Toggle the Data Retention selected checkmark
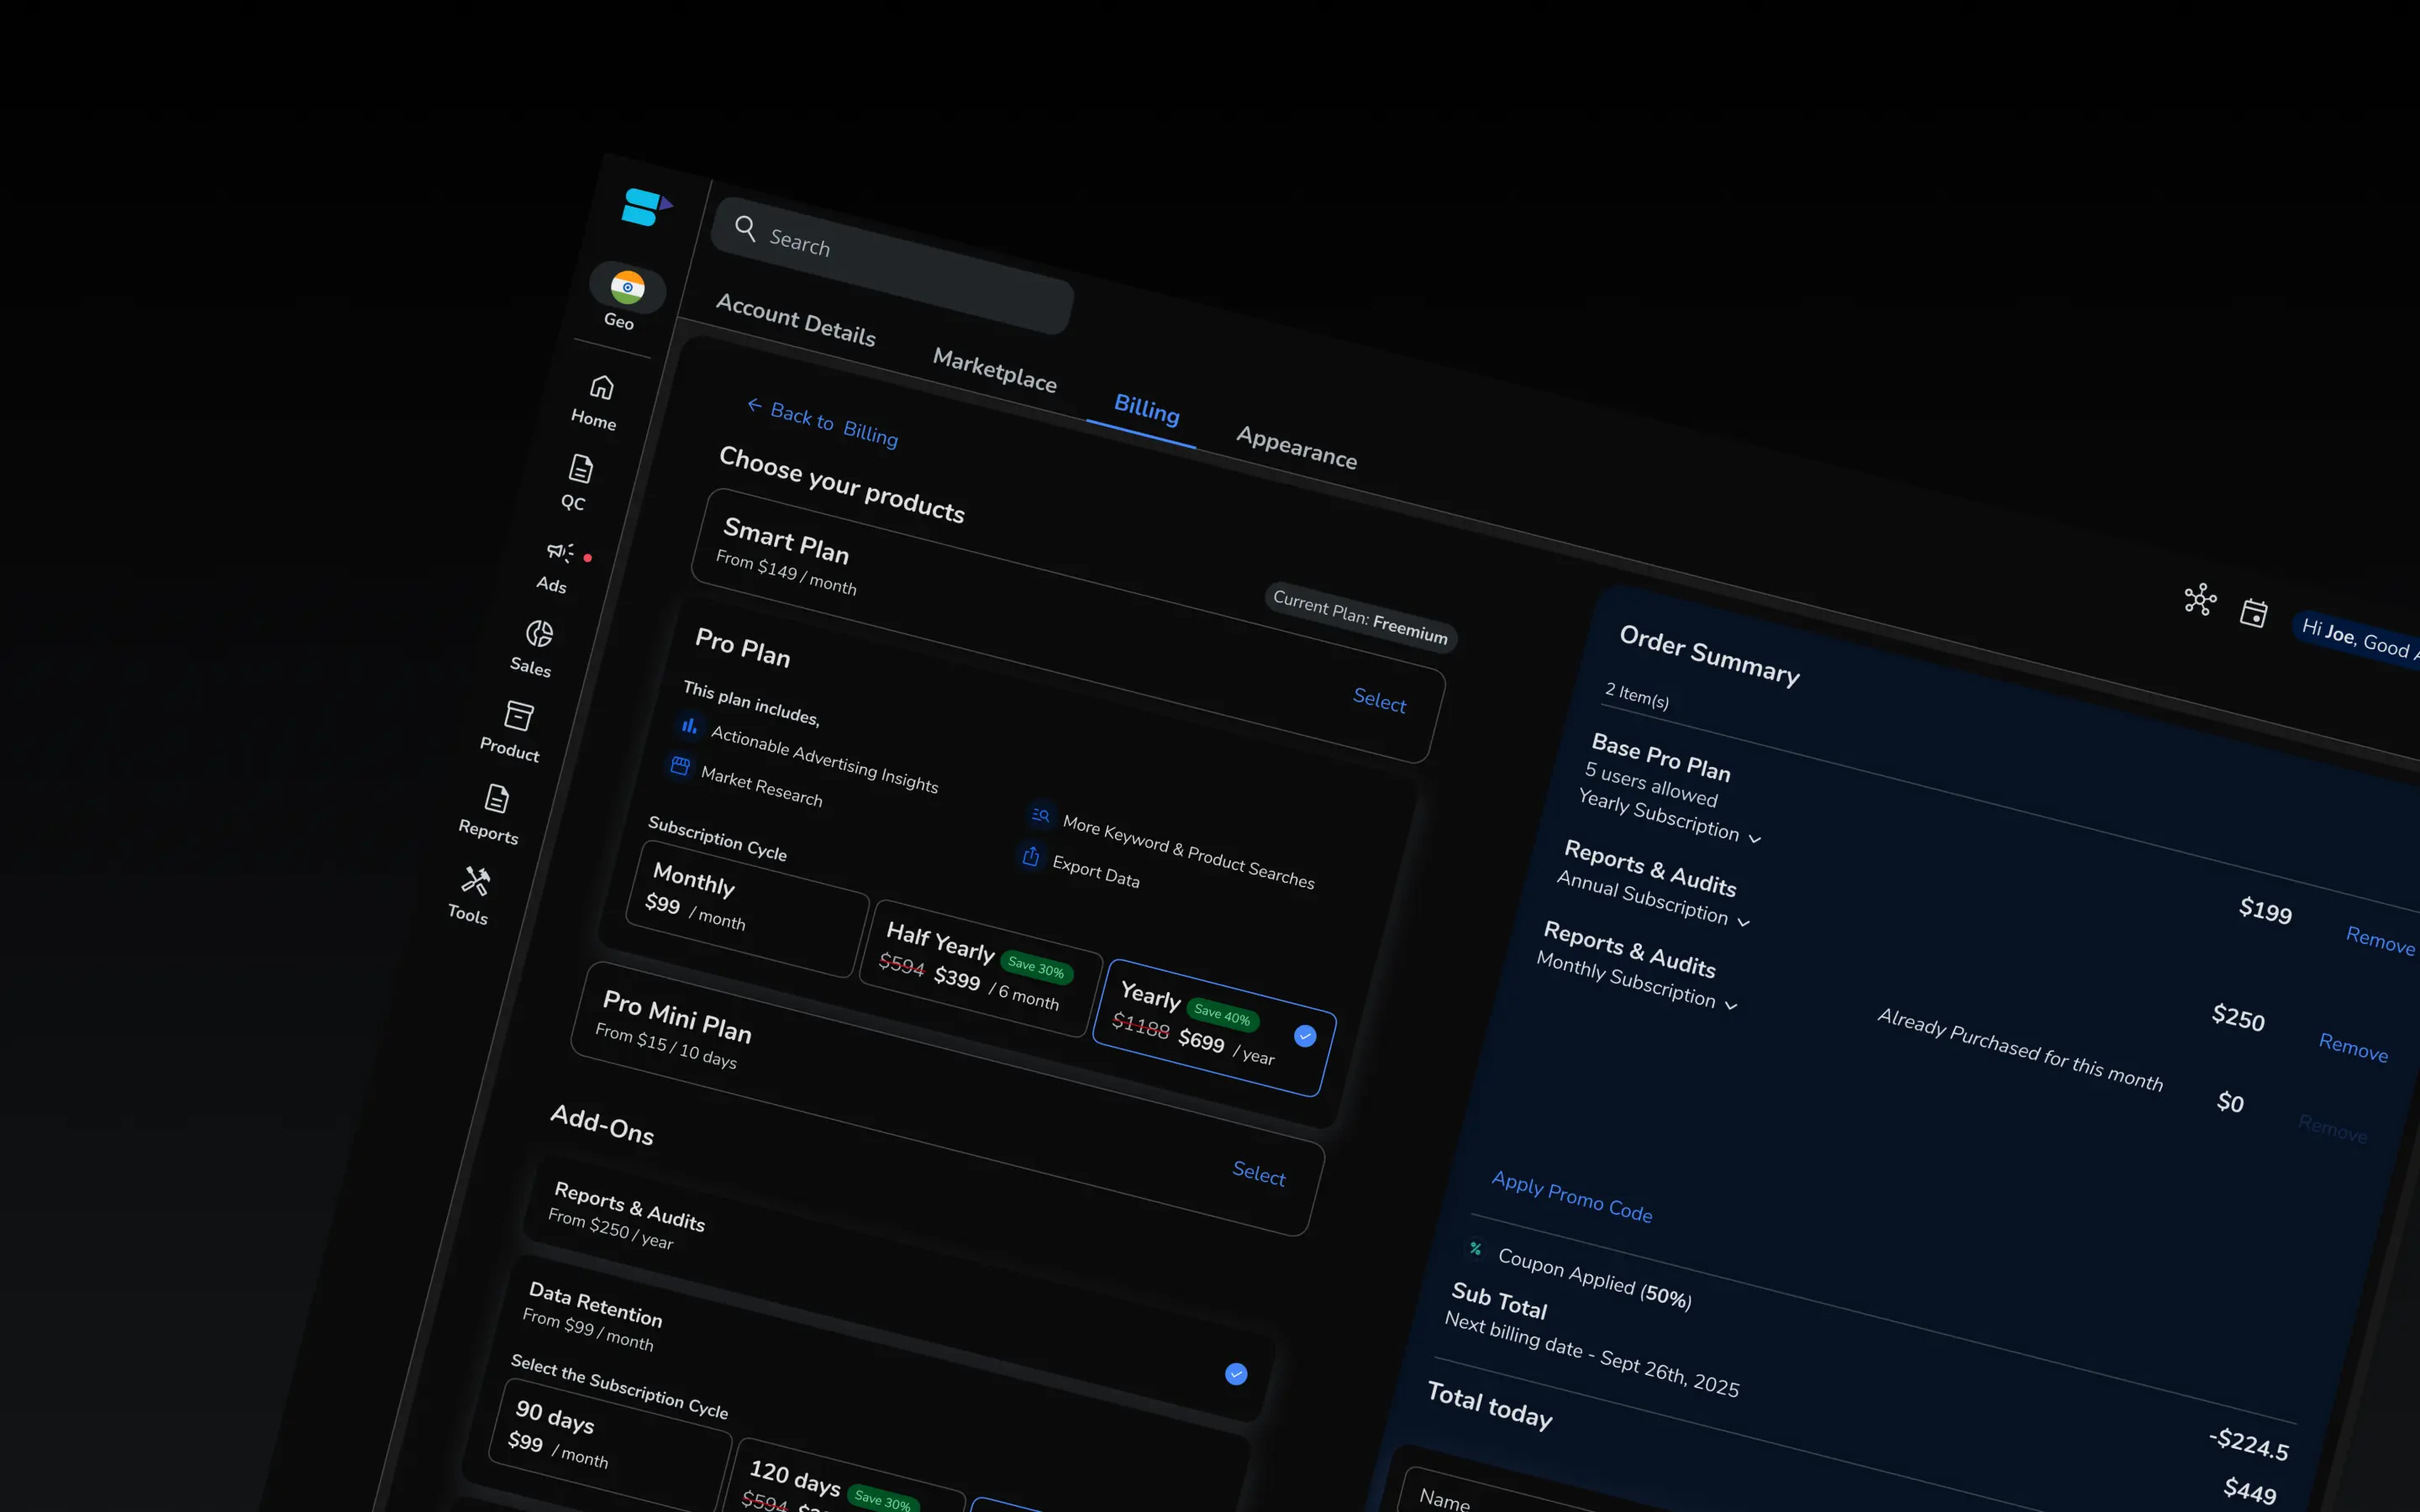 point(1236,1374)
